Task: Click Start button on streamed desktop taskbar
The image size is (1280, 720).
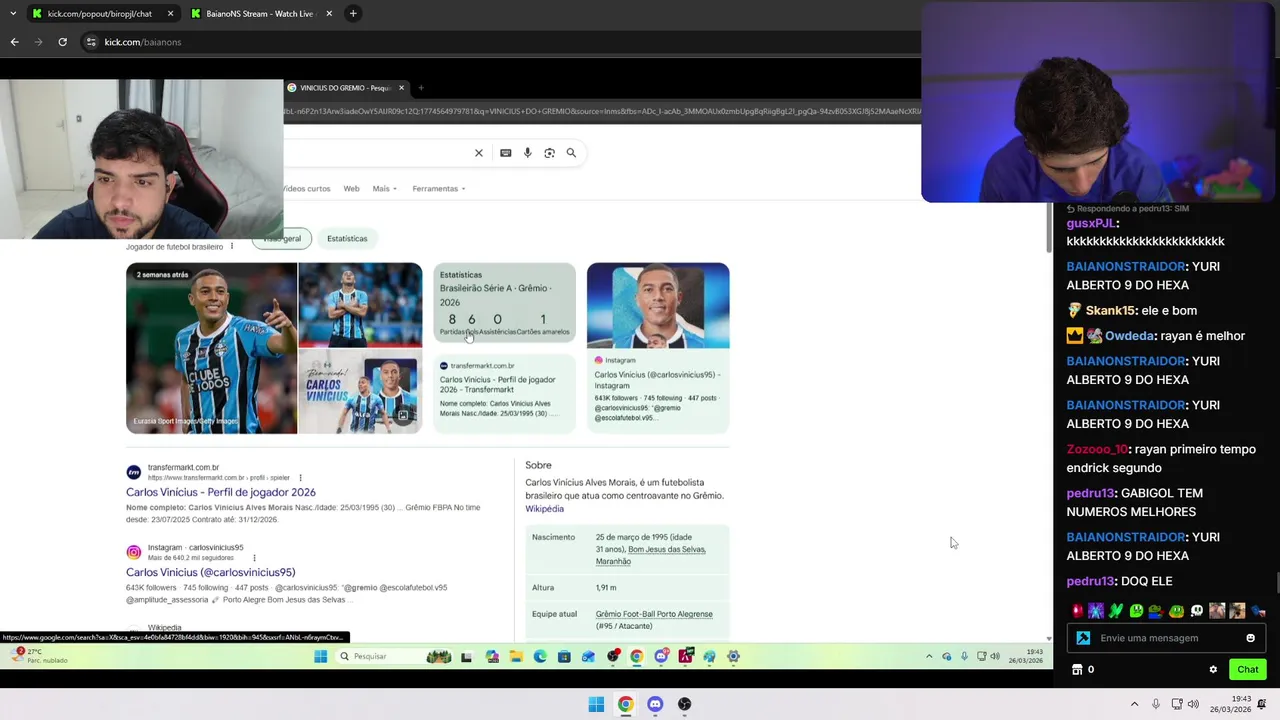Action: [x=320, y=656]
